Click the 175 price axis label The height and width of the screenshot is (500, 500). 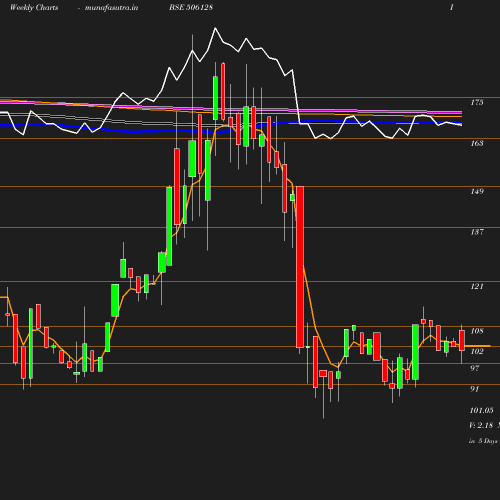477,102
